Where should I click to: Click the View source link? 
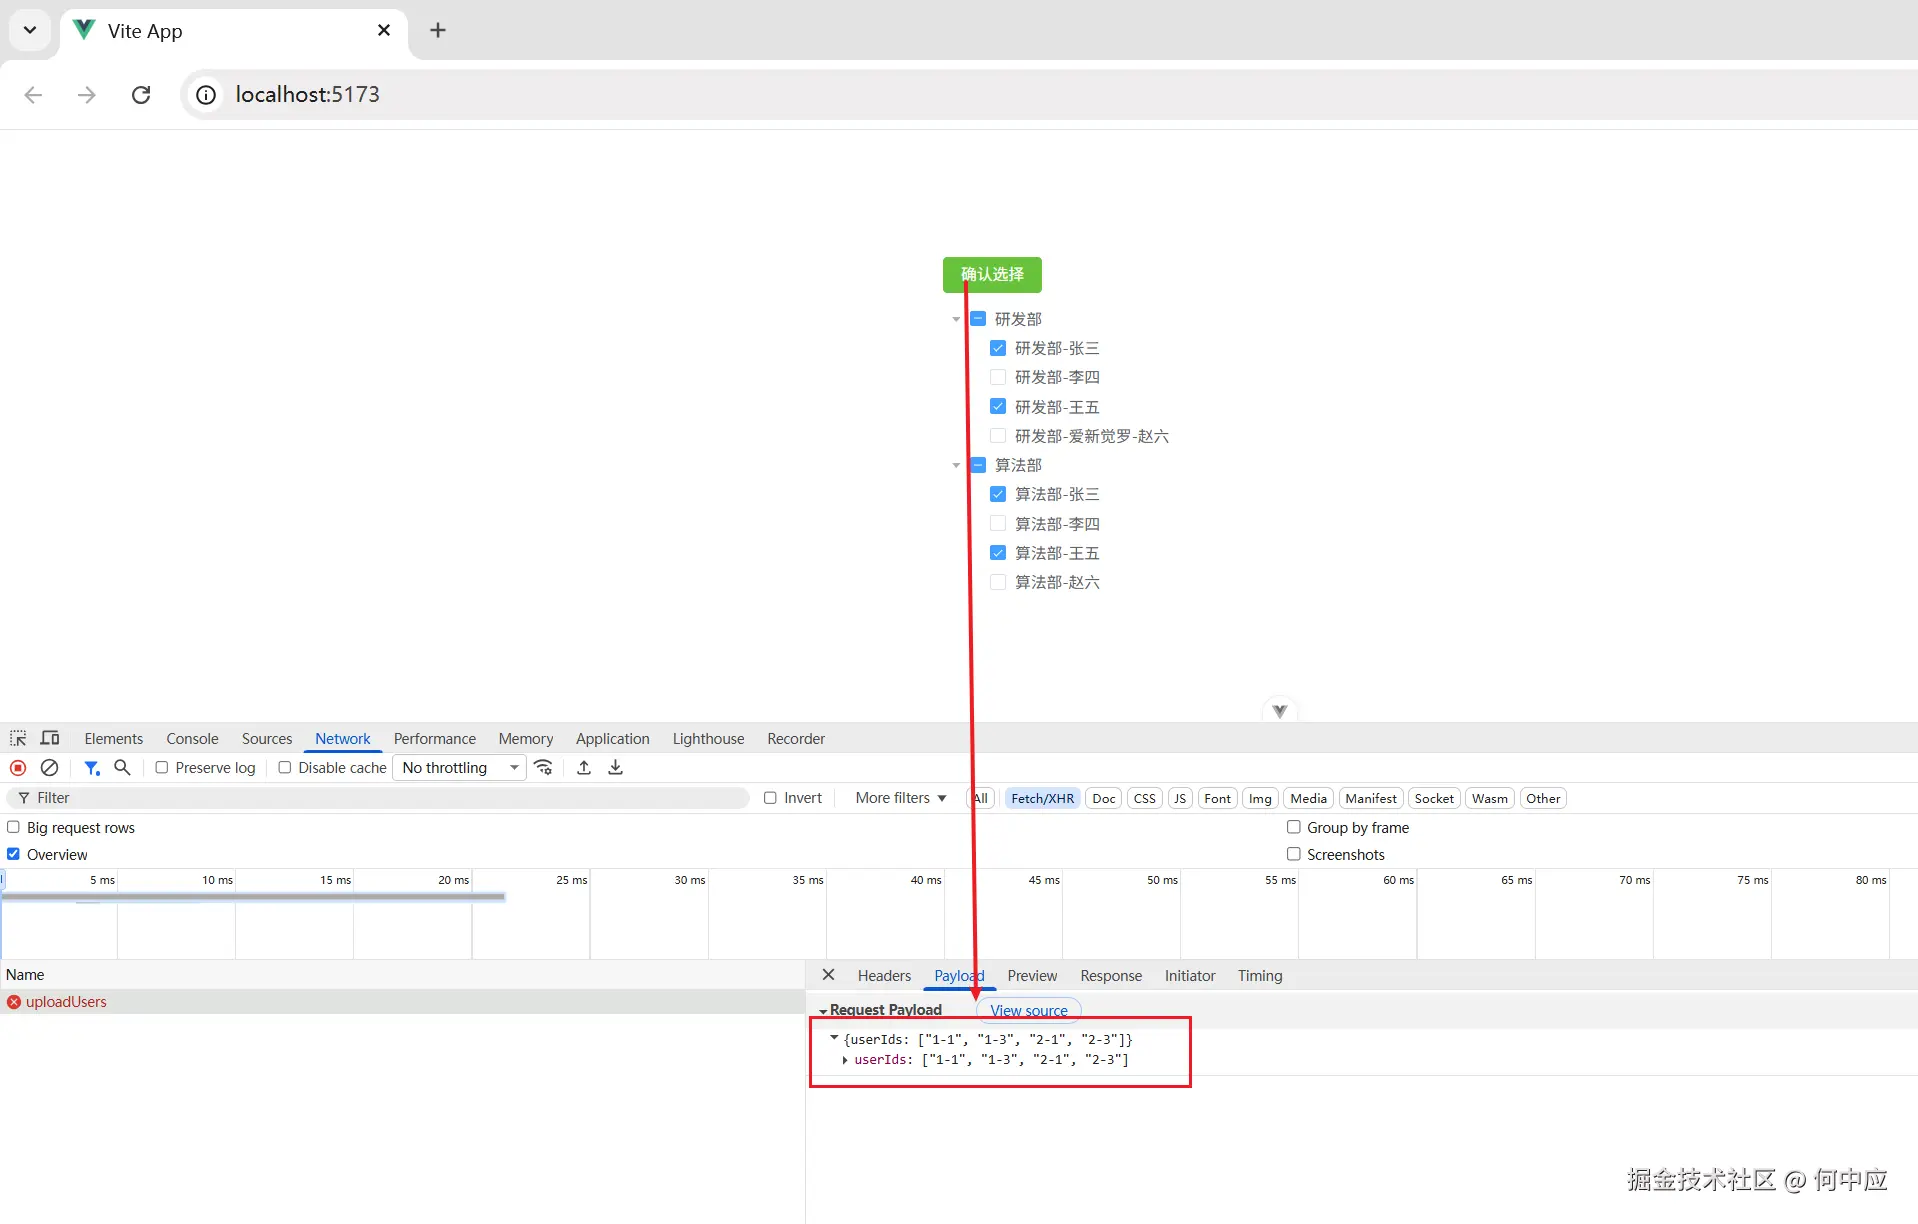coord(1029,1010)
